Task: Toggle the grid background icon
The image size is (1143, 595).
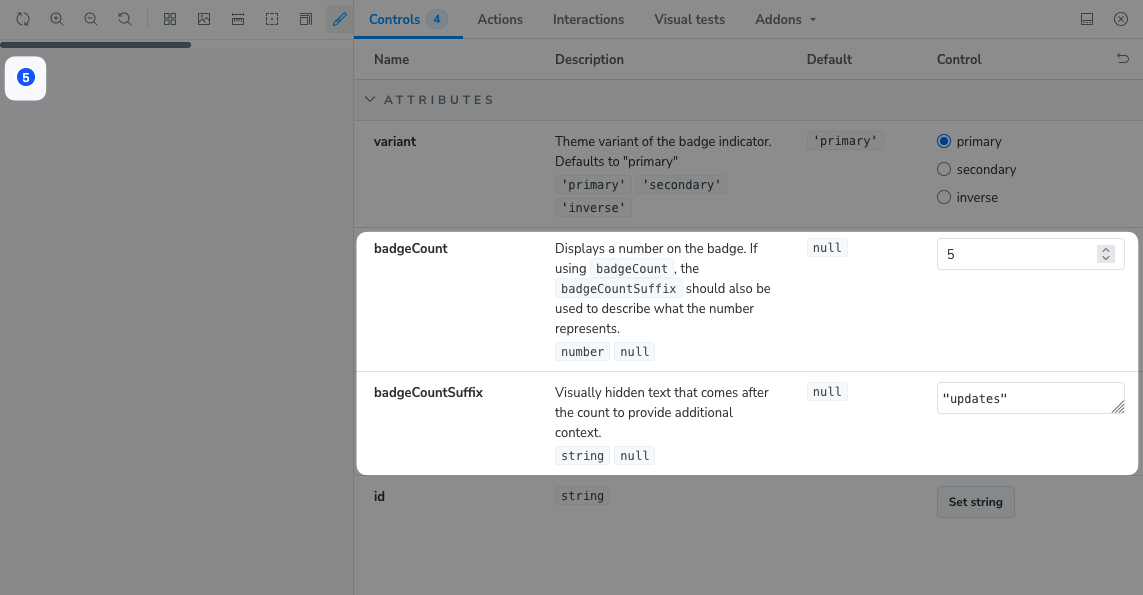Action: (x=170, y=19)
